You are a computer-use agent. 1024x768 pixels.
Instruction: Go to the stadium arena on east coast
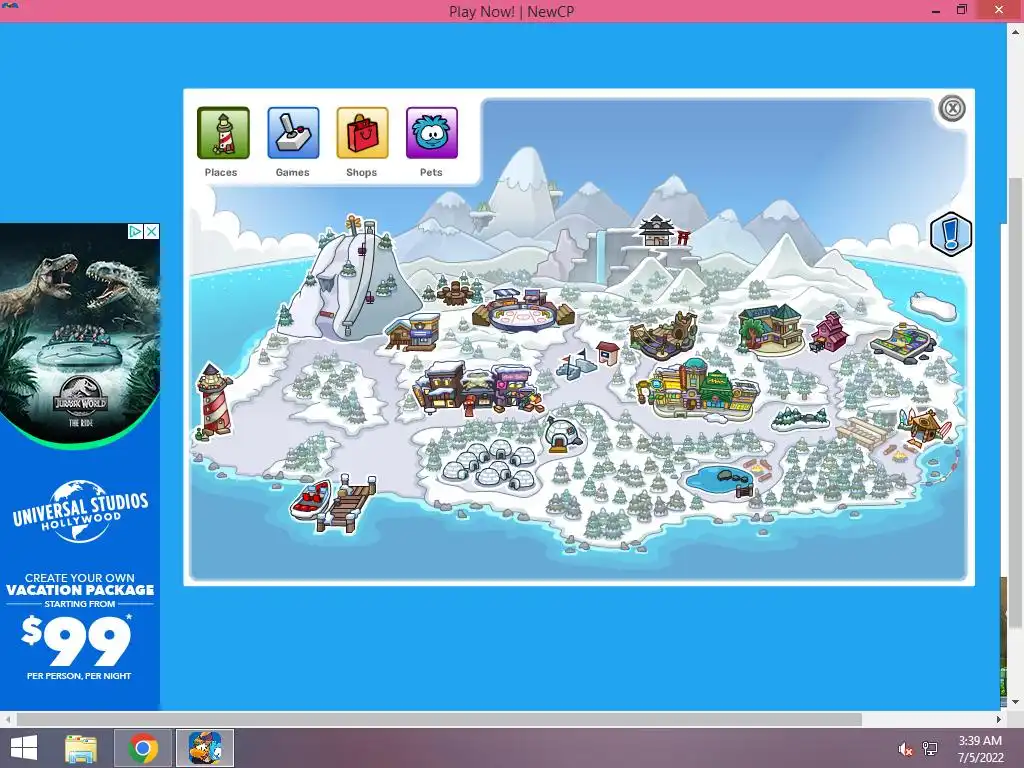pos(904,340)
